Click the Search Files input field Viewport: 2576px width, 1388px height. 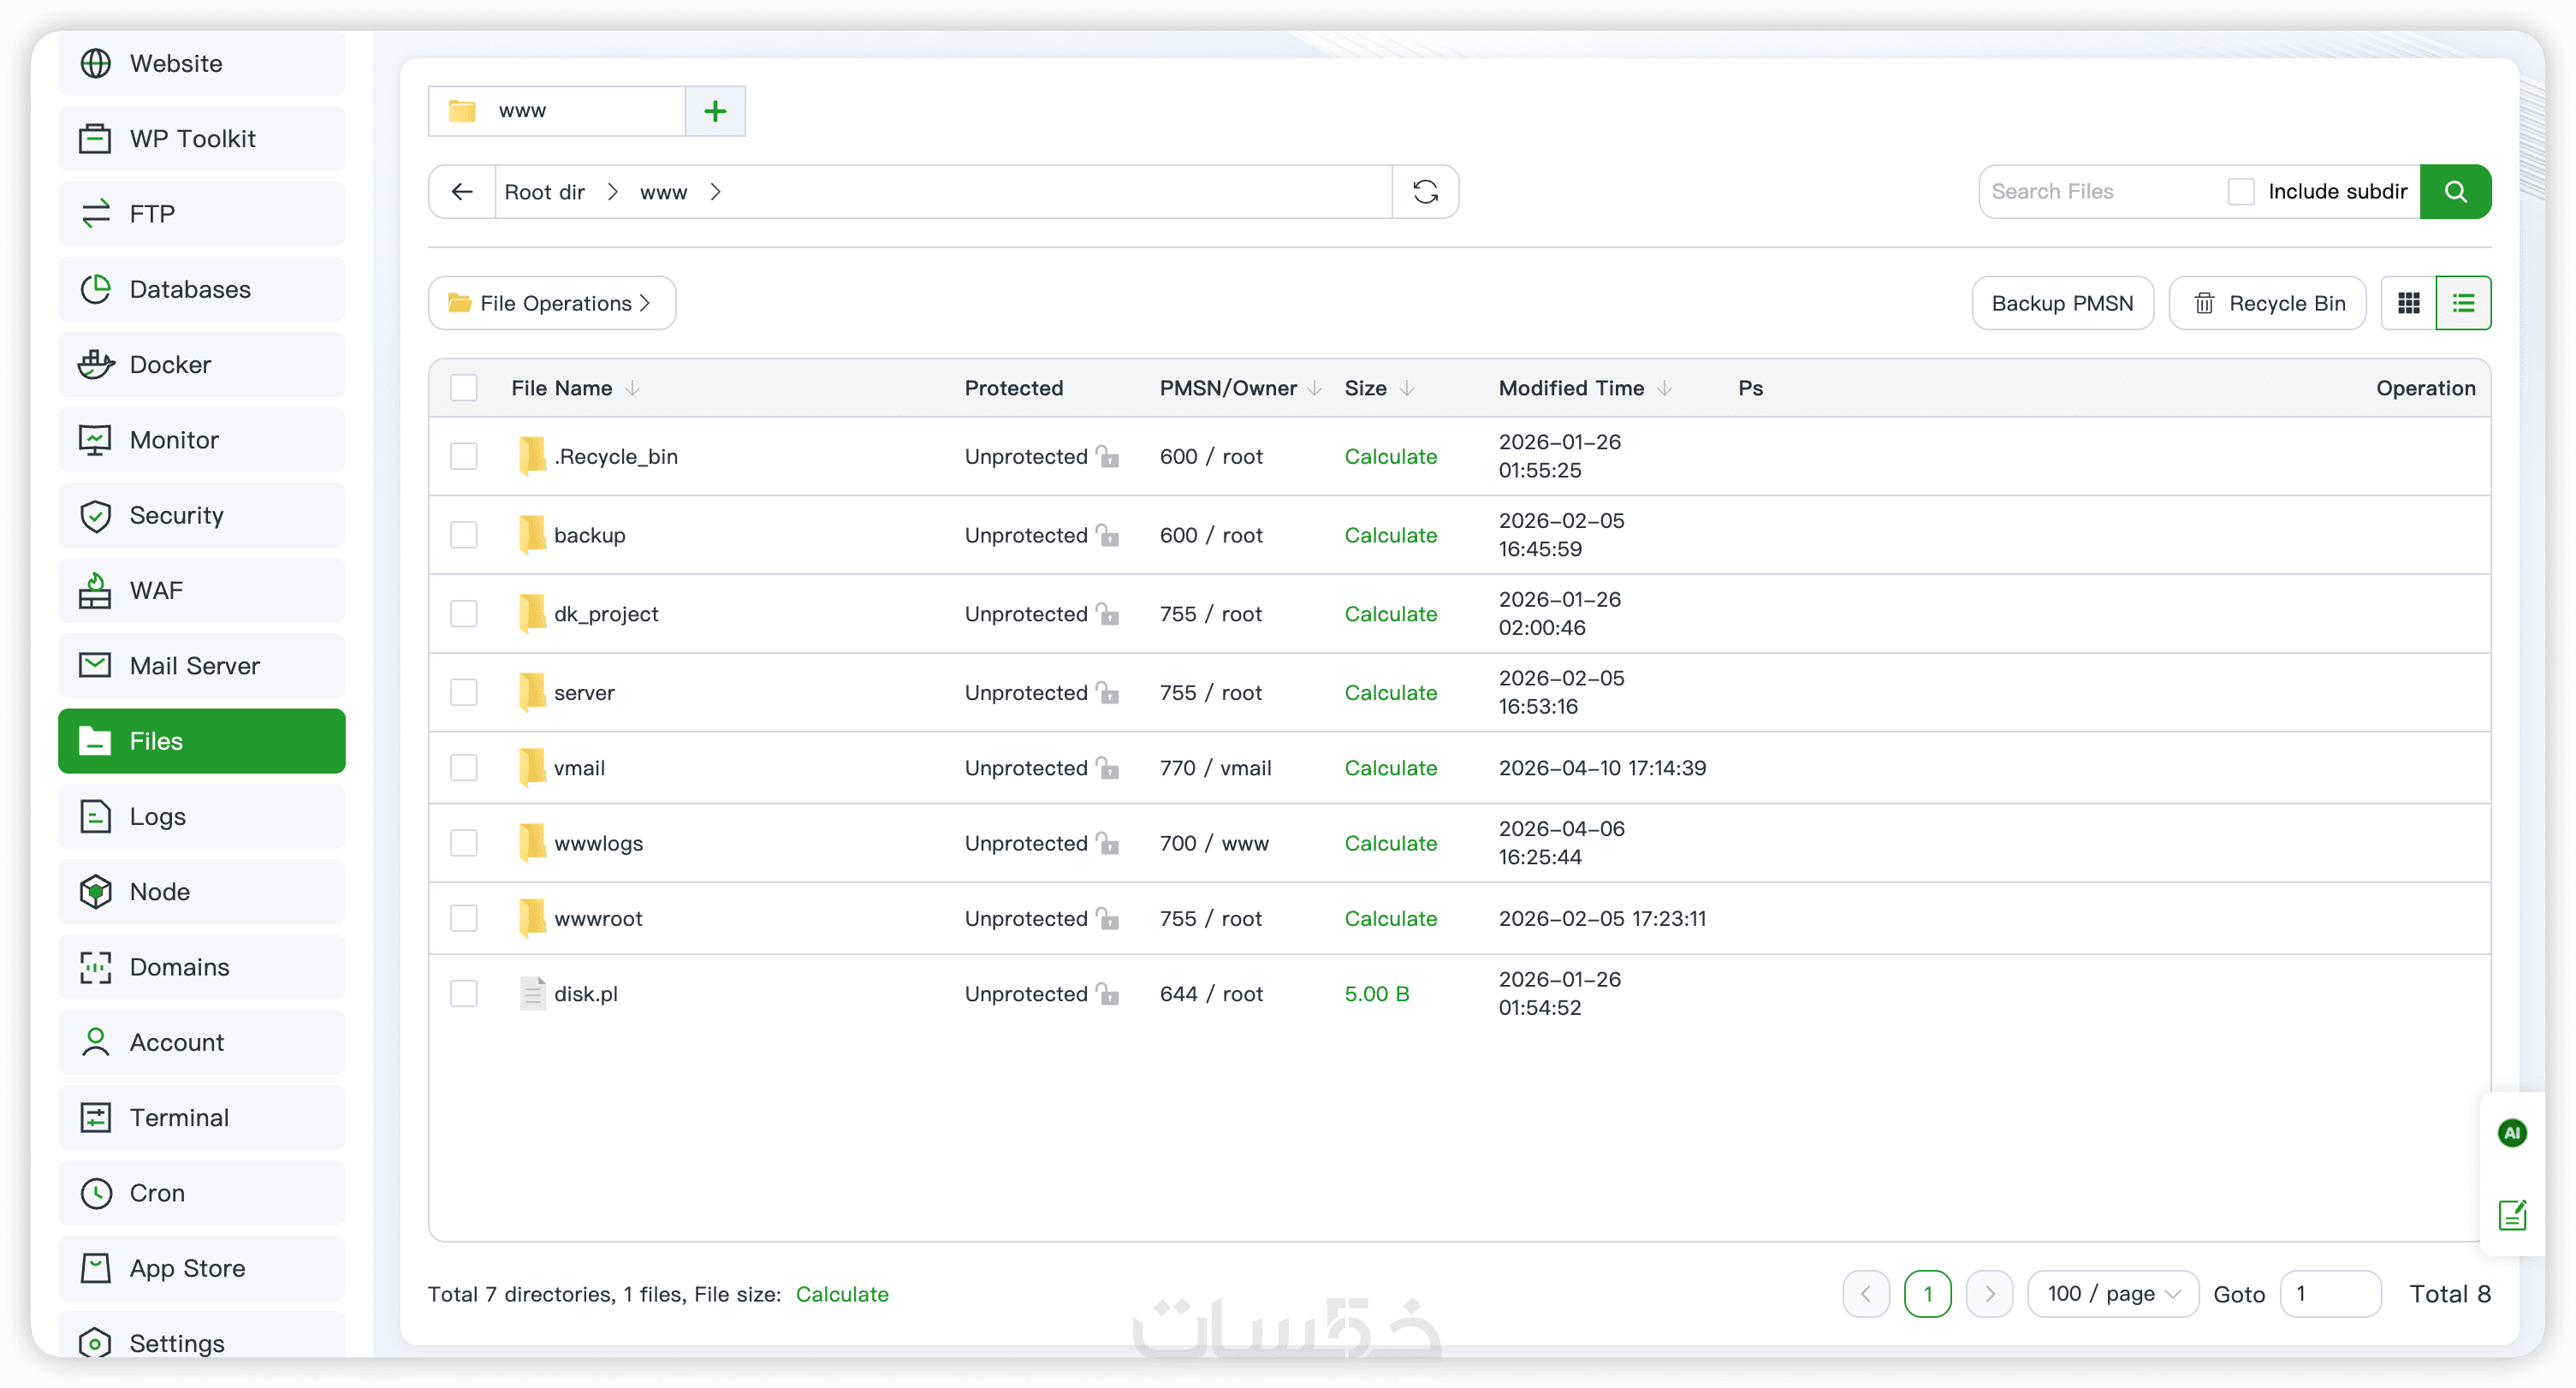[x=2100, y=191]
